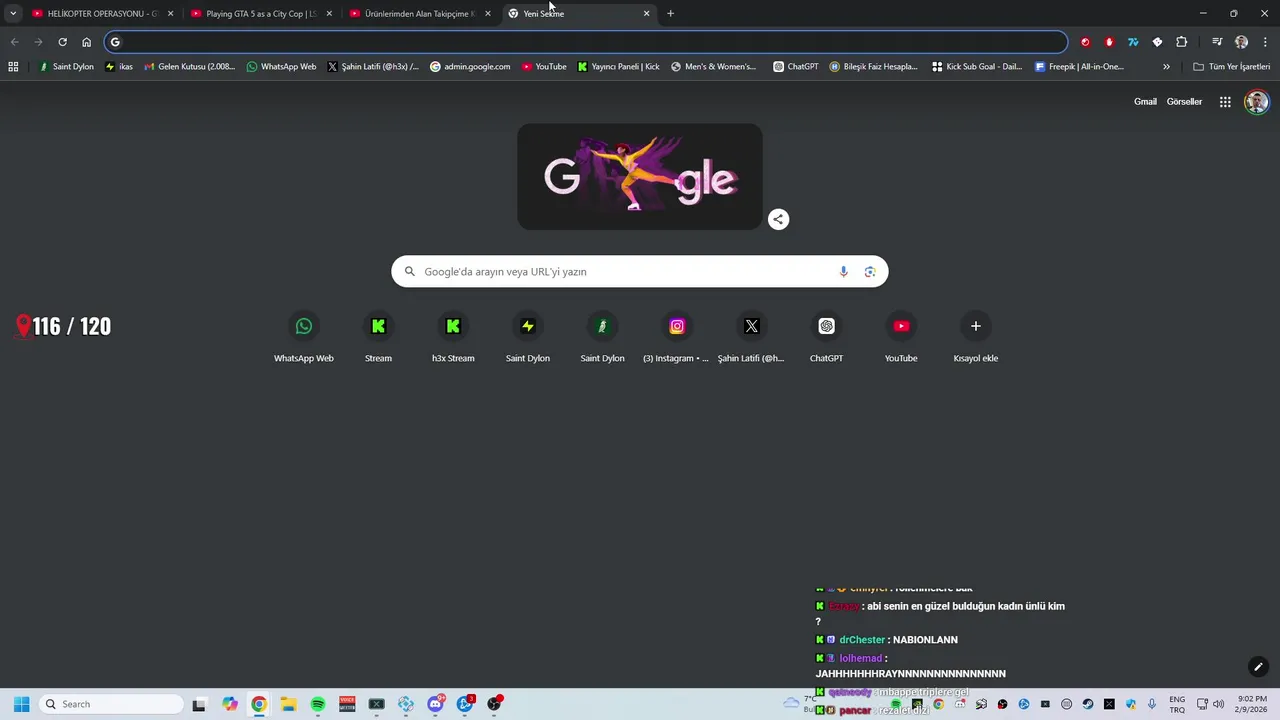Click the Chrome profile avatar in toolbar
Image resolution: width=1280 pixels, height=720 pixels.
1241,42
